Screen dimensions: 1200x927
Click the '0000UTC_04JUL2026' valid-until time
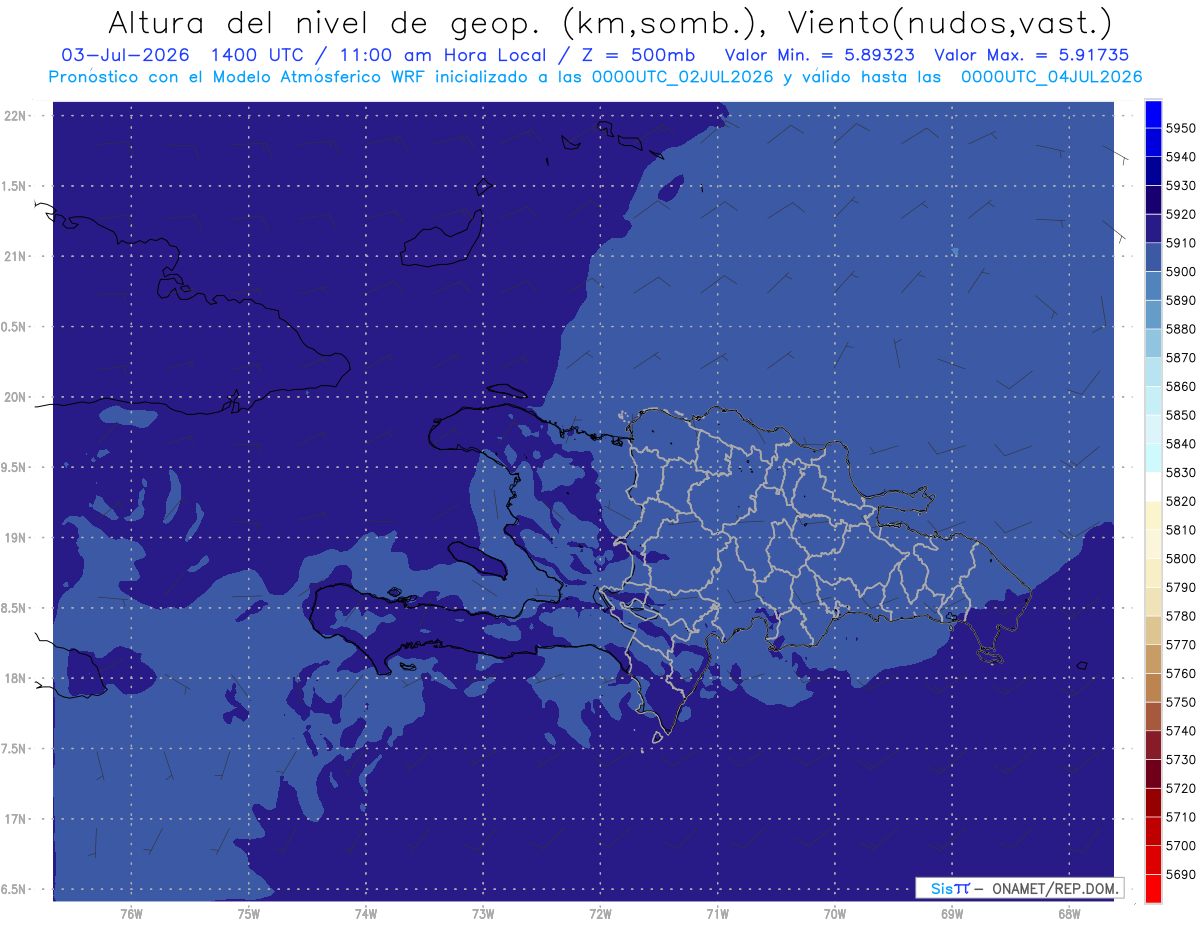click(x=1051, y=77)
